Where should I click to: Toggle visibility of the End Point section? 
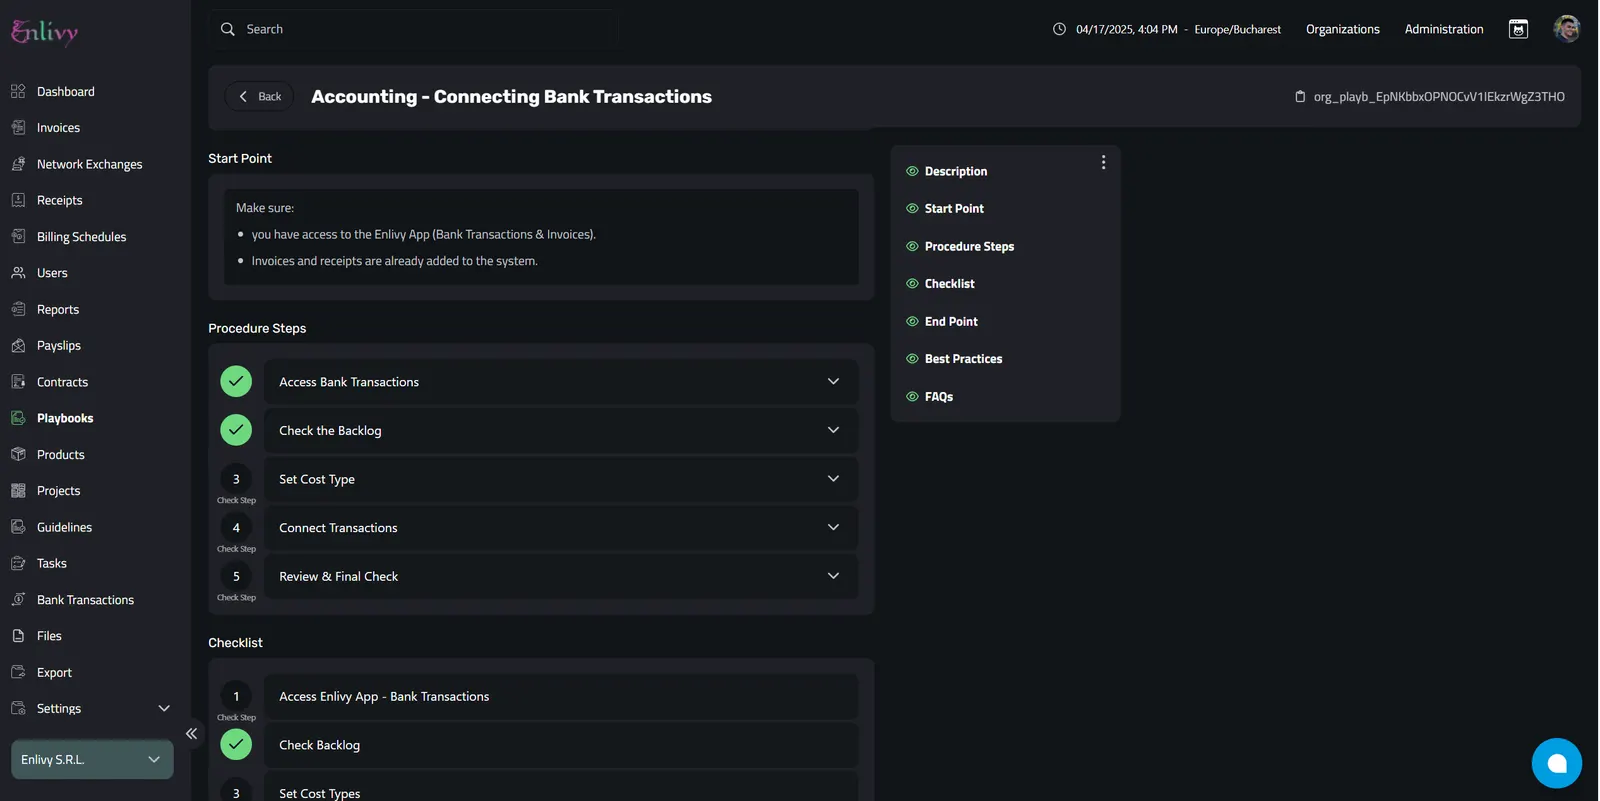click(x=912, y=321)
